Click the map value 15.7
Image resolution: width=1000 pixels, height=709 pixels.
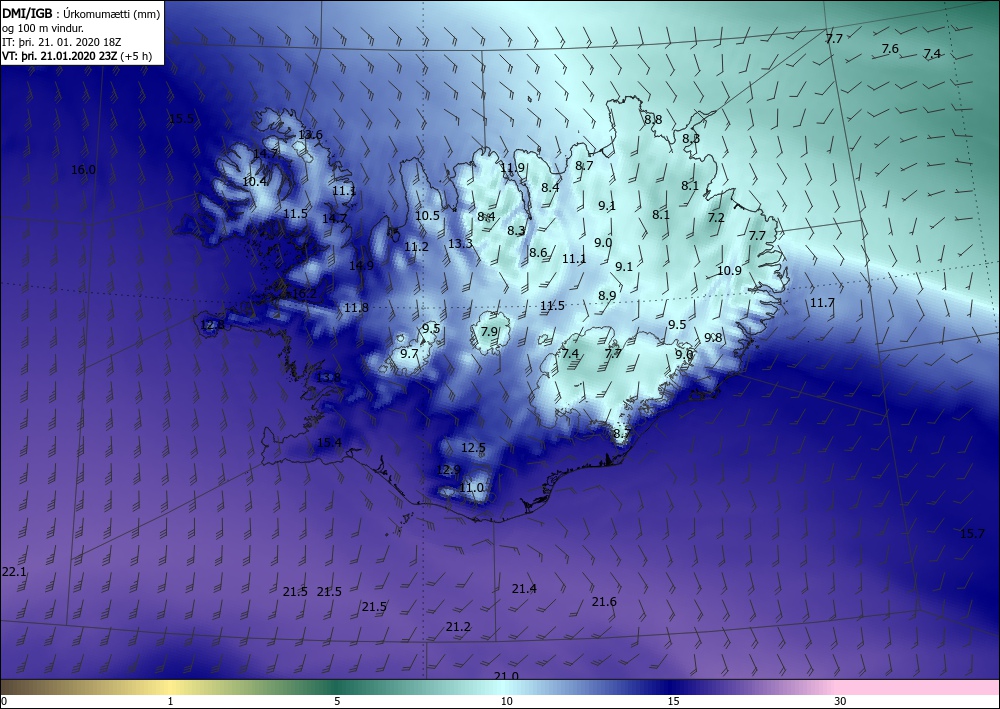[x=972, y=534]
